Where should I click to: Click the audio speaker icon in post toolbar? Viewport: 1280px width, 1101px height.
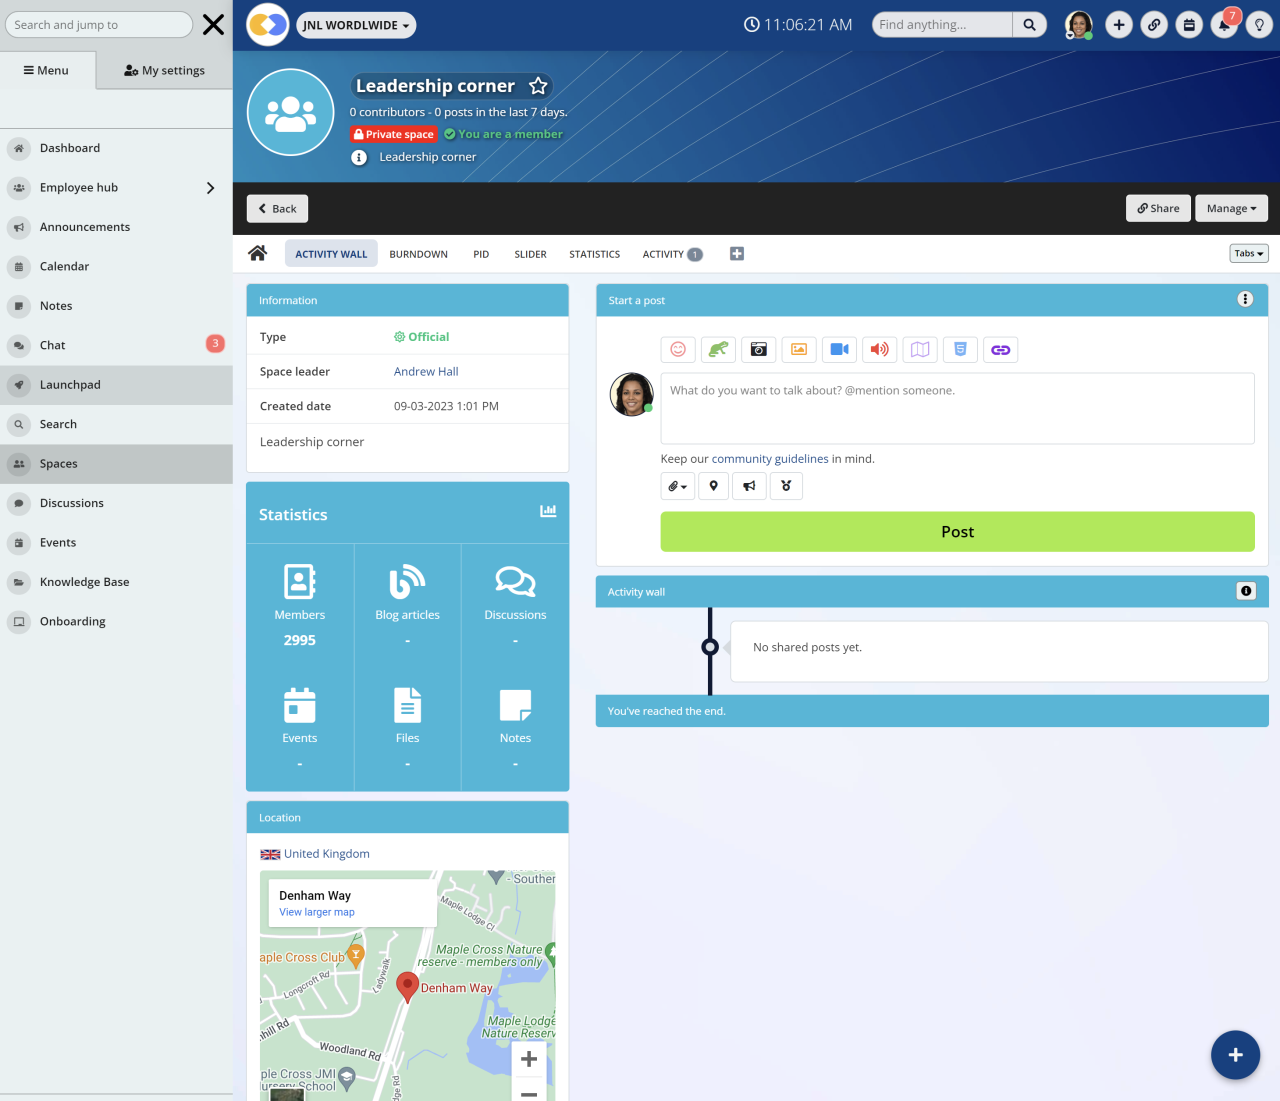[x=879, y=349]
